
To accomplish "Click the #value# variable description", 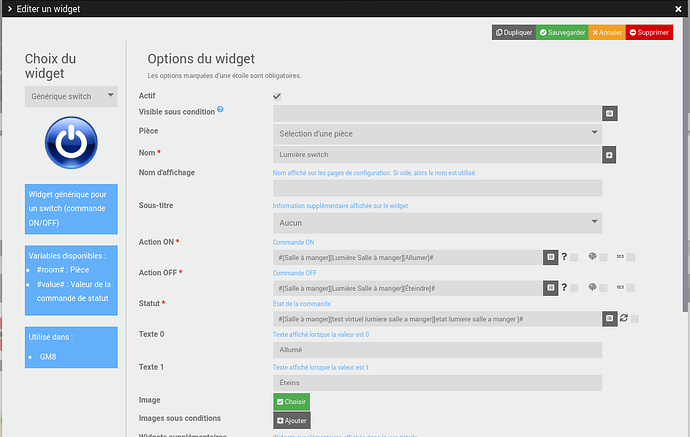I will (x=73, y=291).
